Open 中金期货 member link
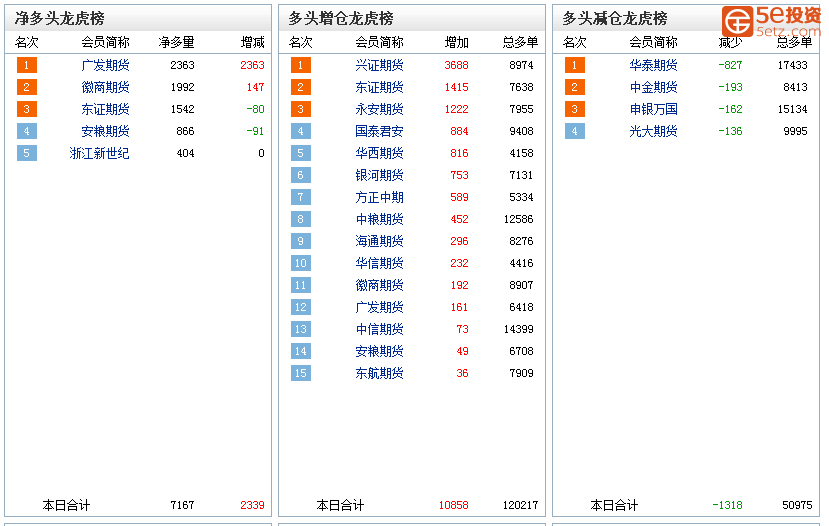 point(653,87)
